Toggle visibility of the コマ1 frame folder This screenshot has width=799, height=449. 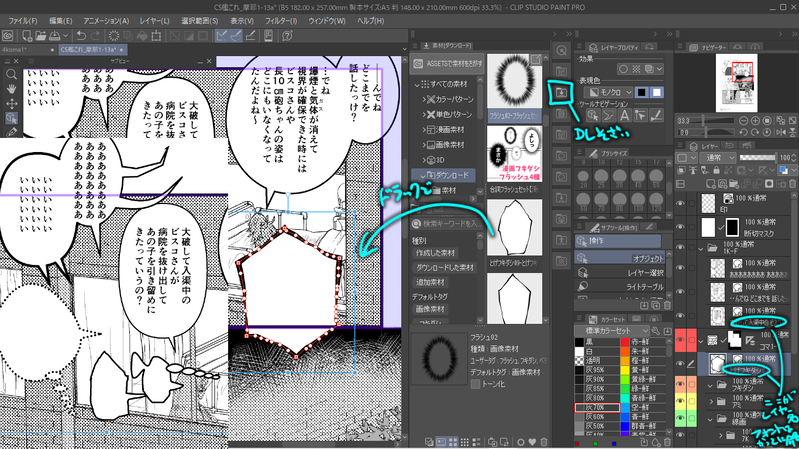coord(680,340)
